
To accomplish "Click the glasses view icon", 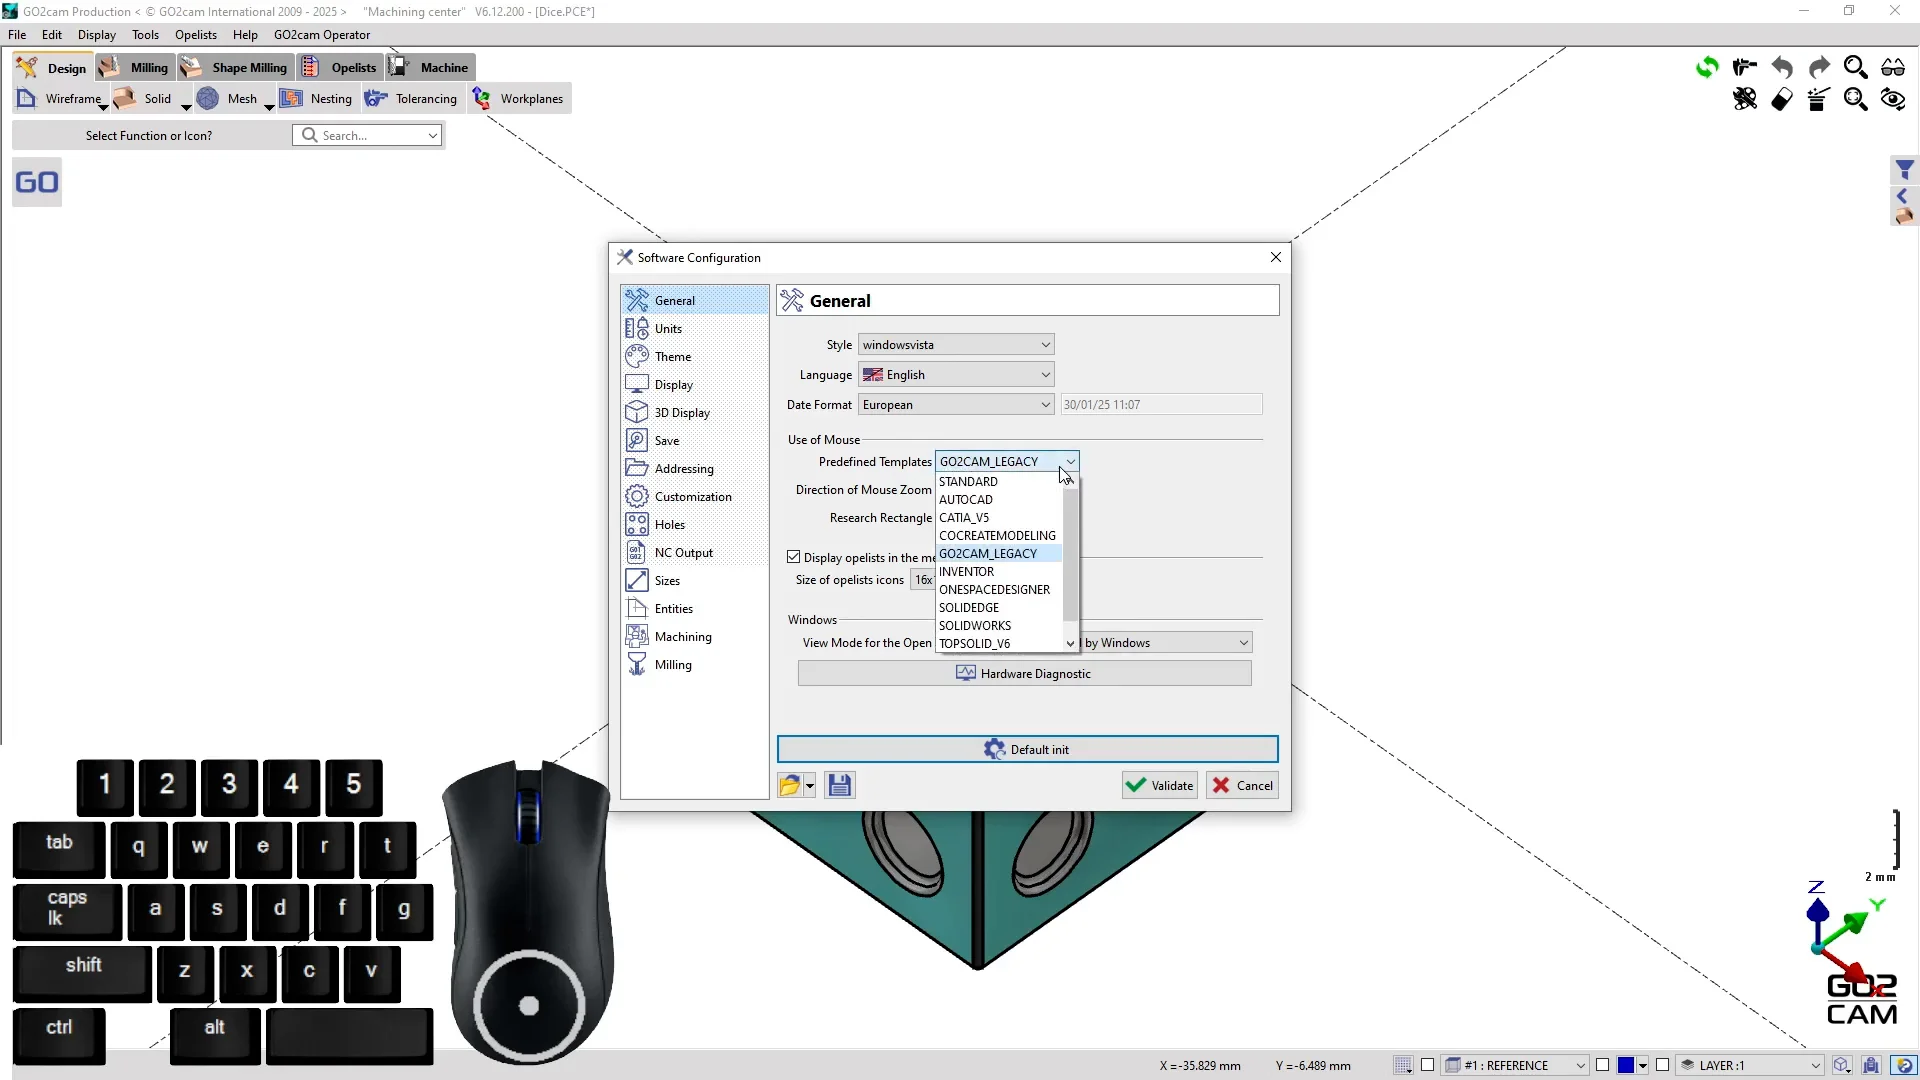I will tap(1893, 67).
